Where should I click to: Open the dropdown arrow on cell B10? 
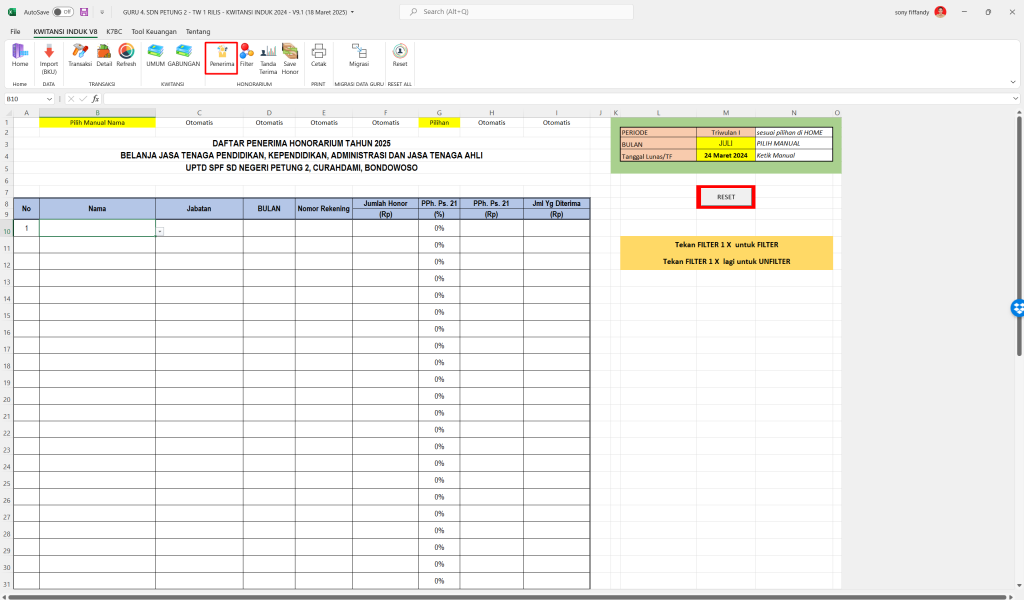[x=160, y=232]
